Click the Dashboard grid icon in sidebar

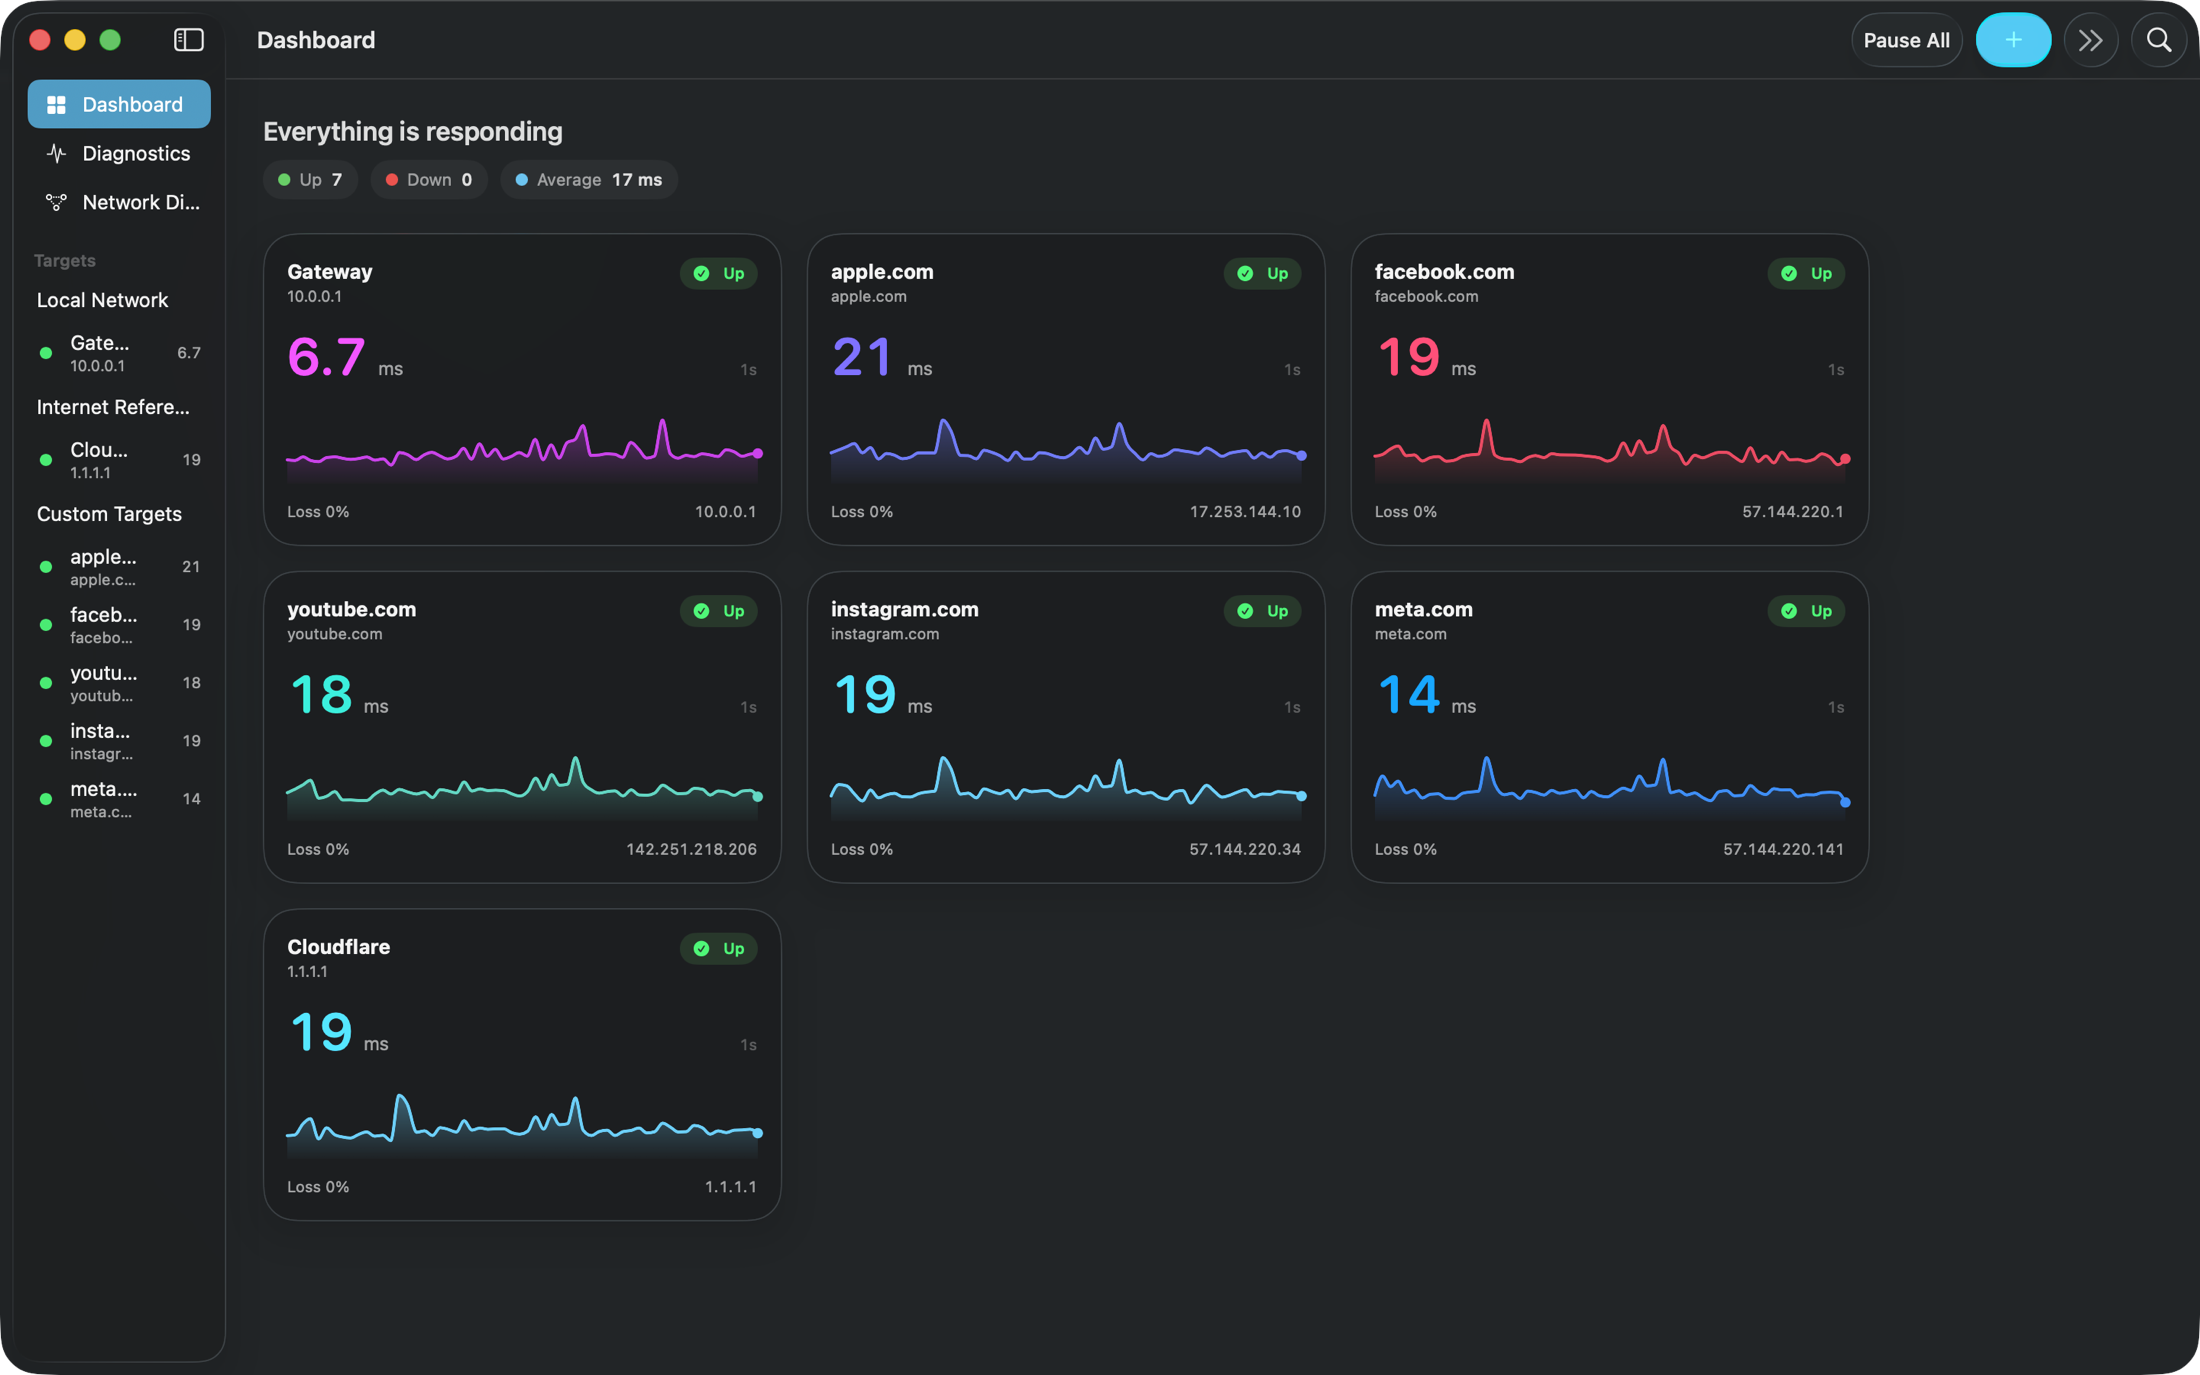[x=56, y=104]
